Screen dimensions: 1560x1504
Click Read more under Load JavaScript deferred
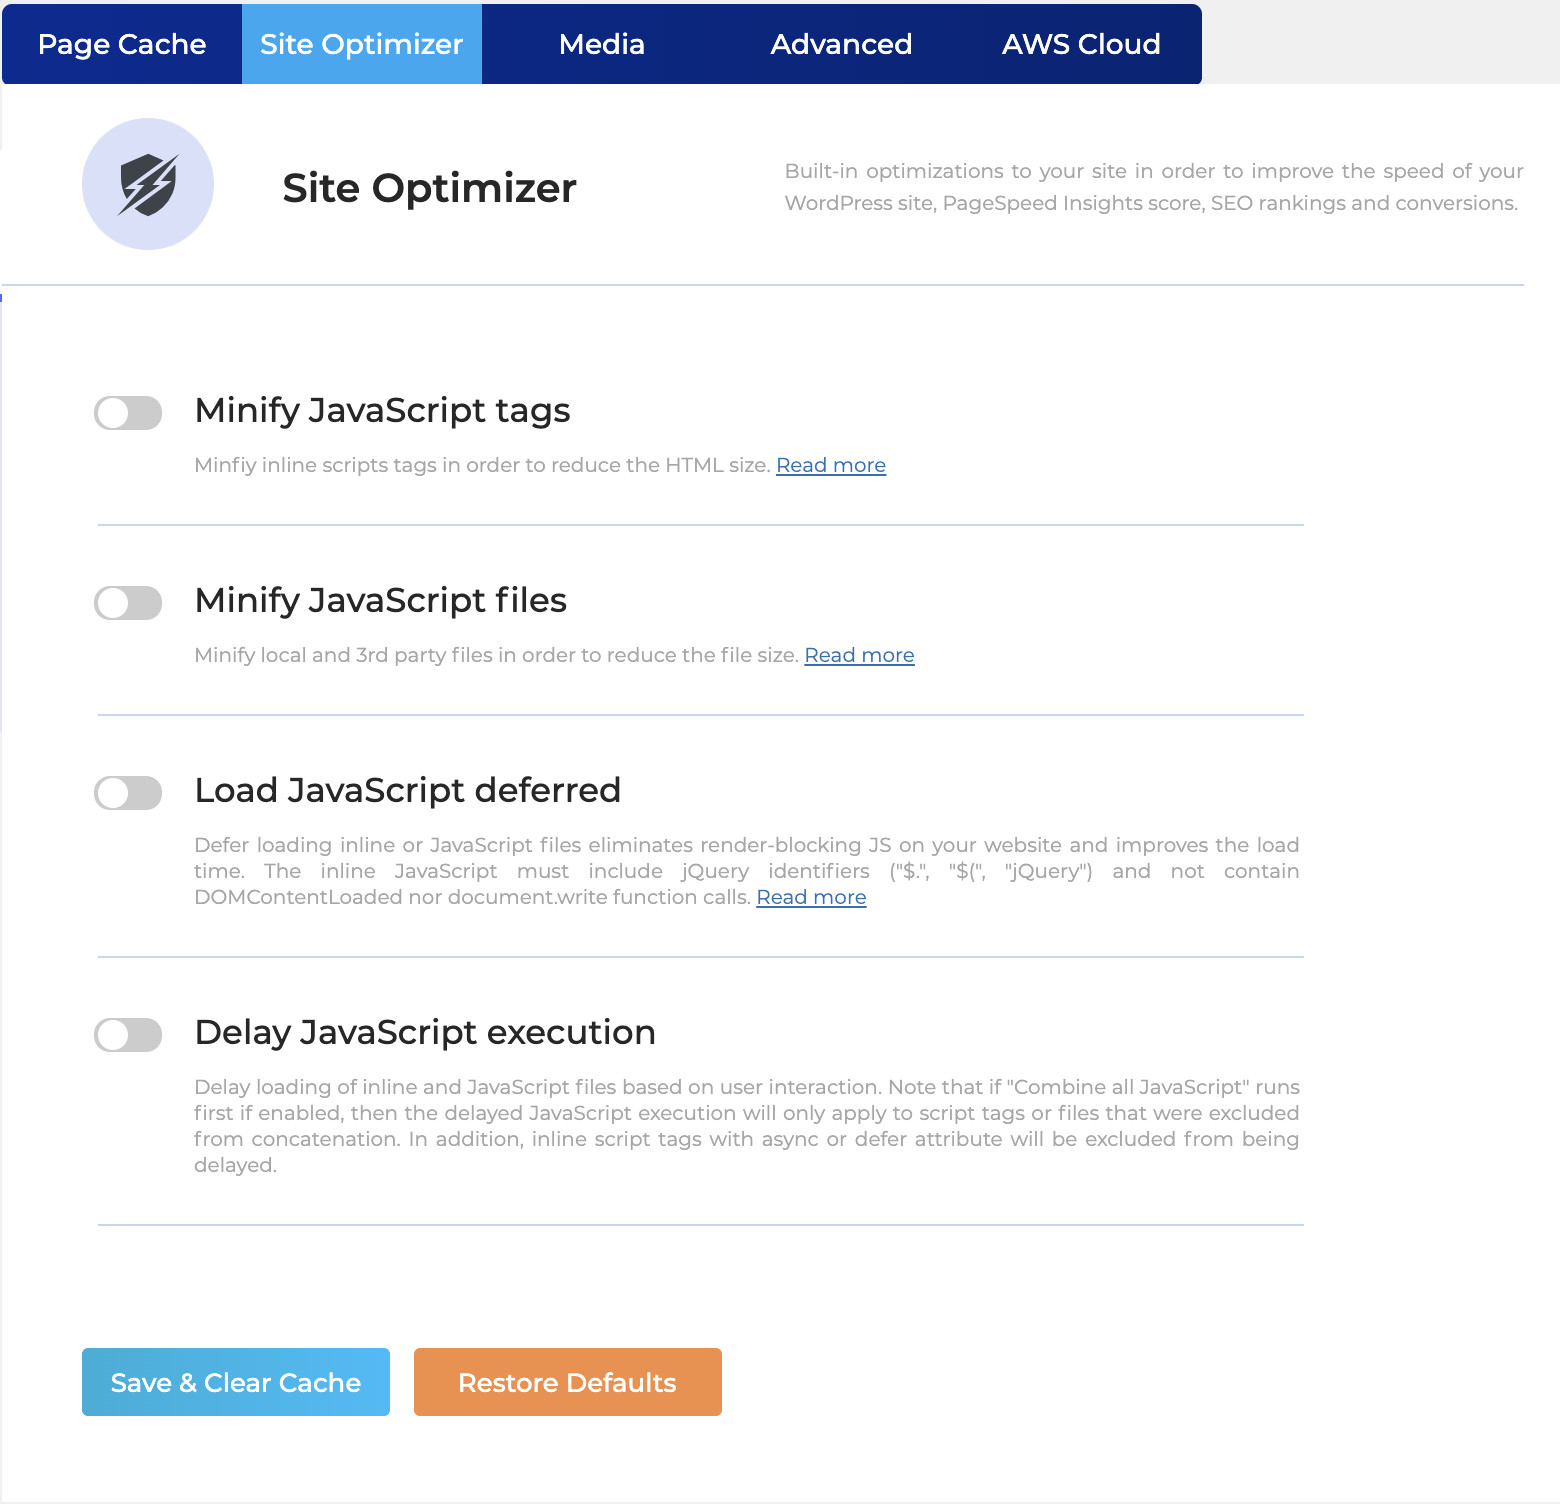pos(811,897)
